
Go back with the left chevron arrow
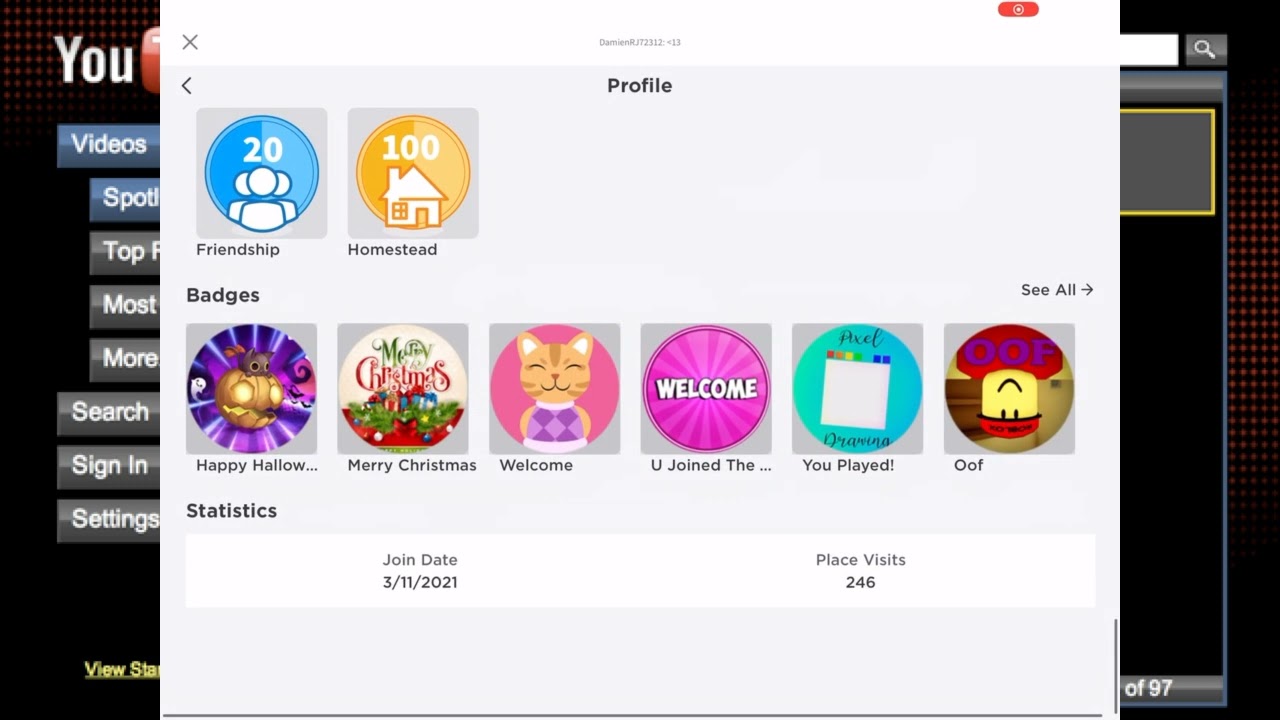(x=186, y=86)
